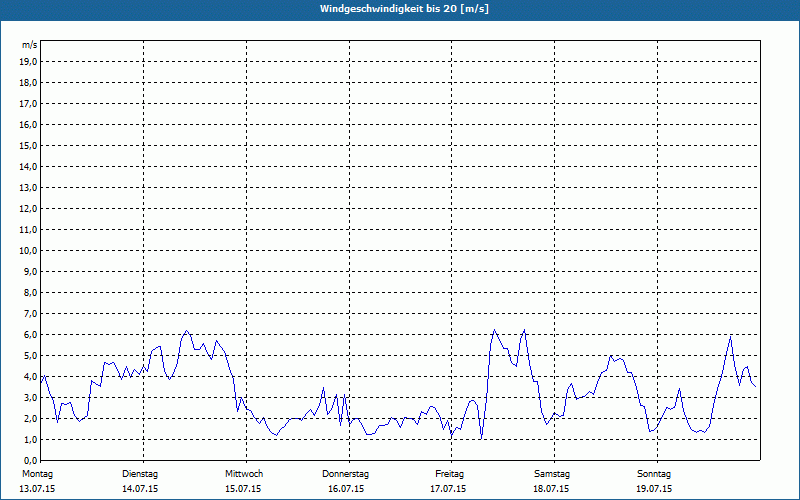The width and height of the screenshot is (800, 500).
Task: Click the 10,0 axis label
Action: coord(29,251)
